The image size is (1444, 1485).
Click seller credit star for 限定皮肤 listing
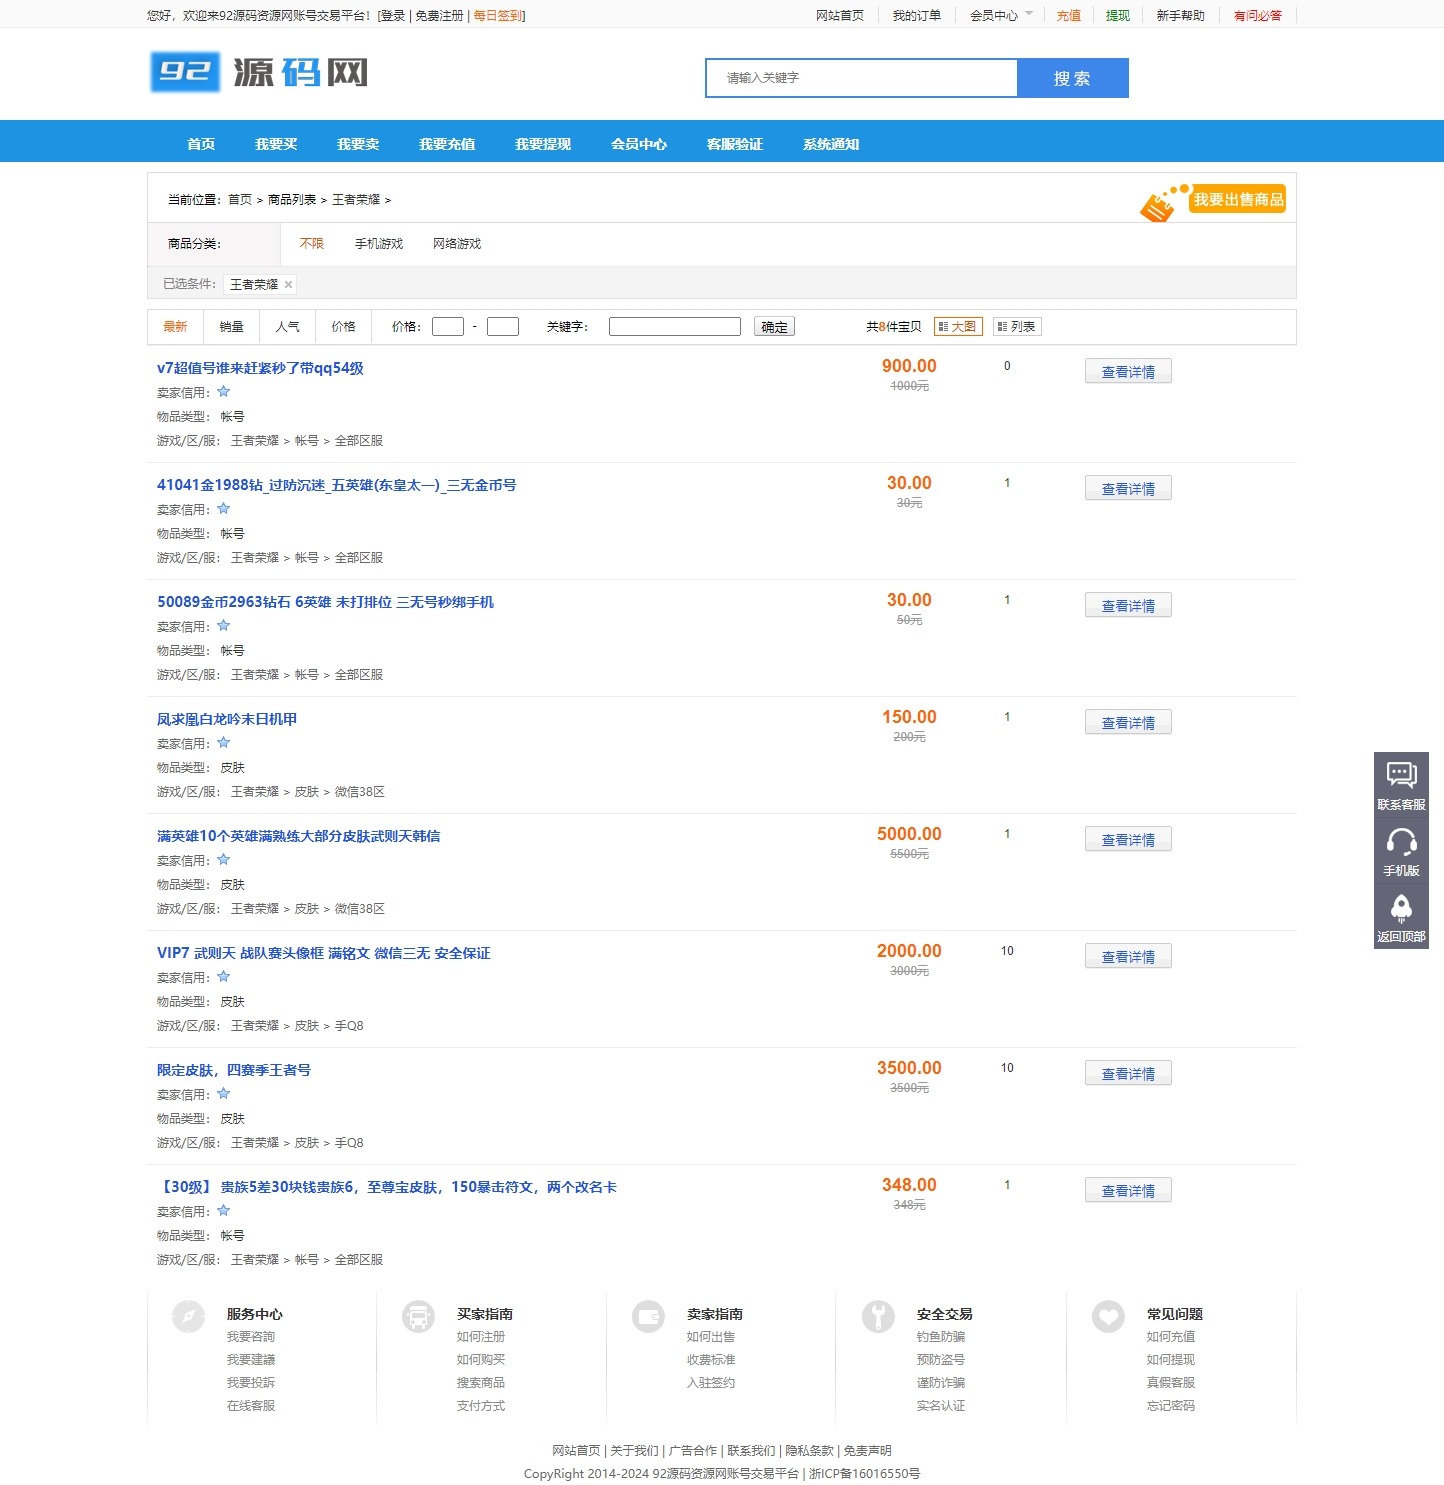223,1094
